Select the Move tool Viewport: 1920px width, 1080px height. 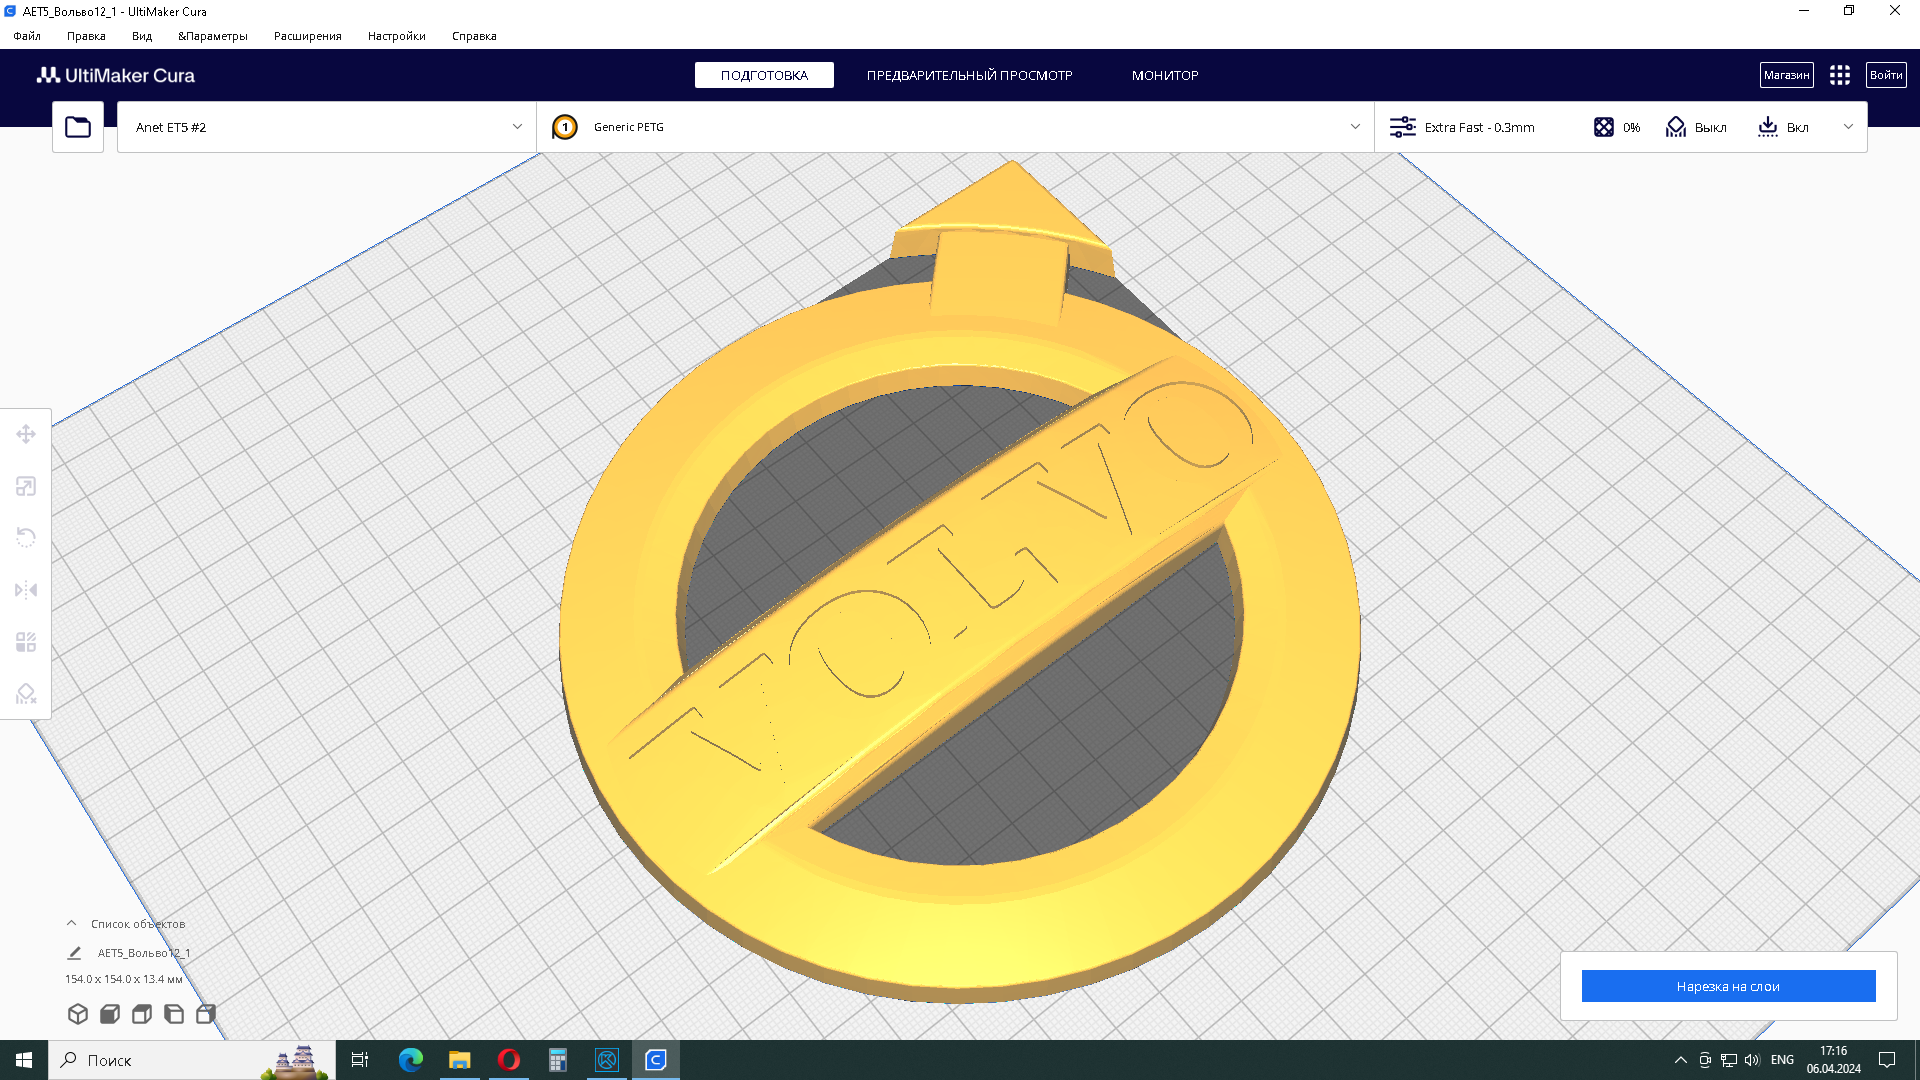[26, 434]
